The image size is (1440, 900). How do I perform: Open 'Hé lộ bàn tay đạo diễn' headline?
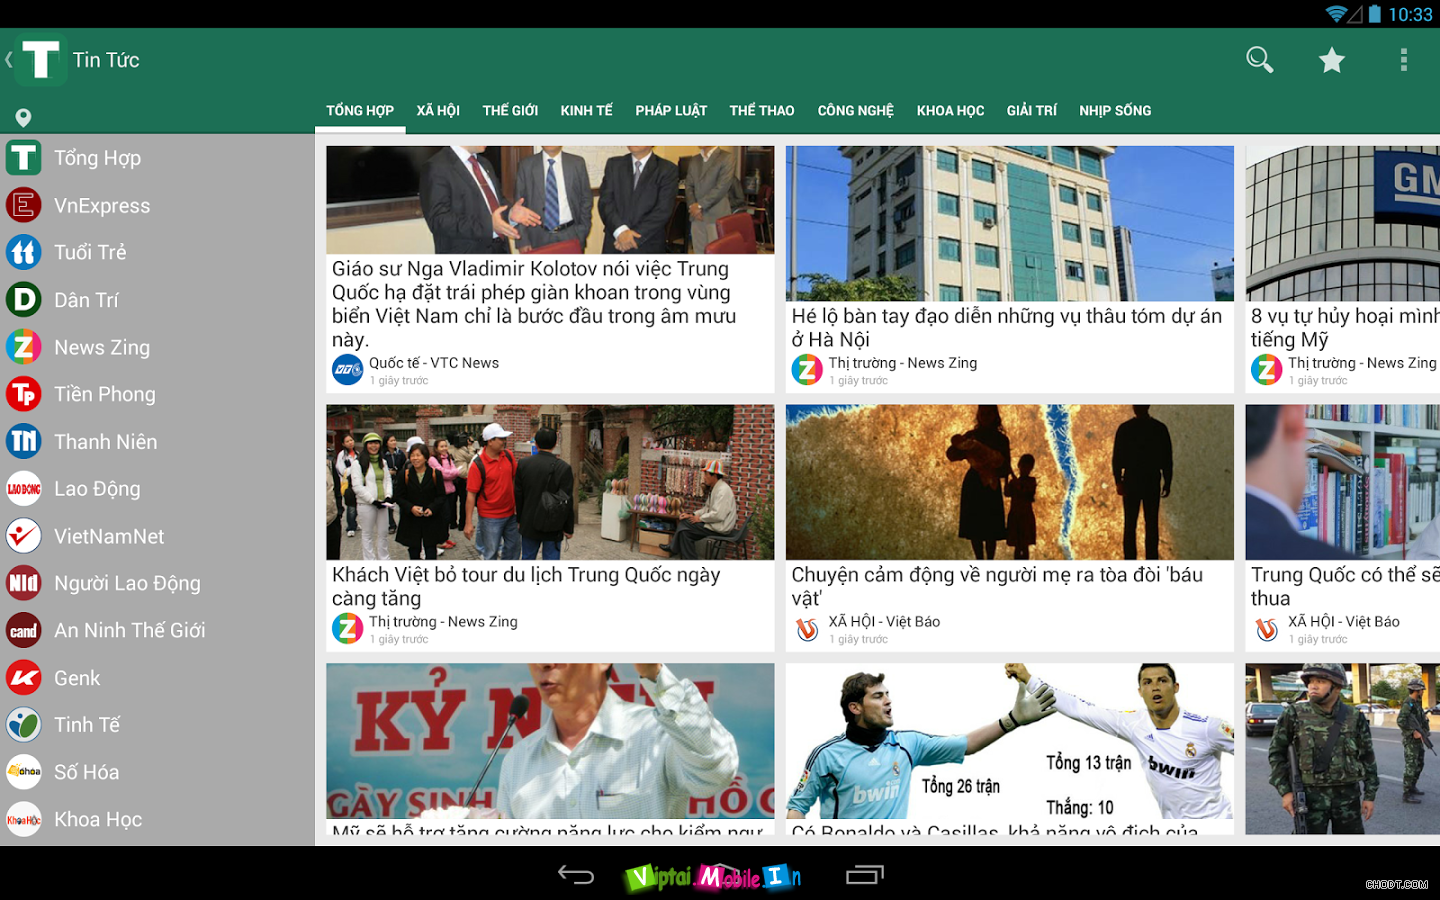(x=1007, y=328)
